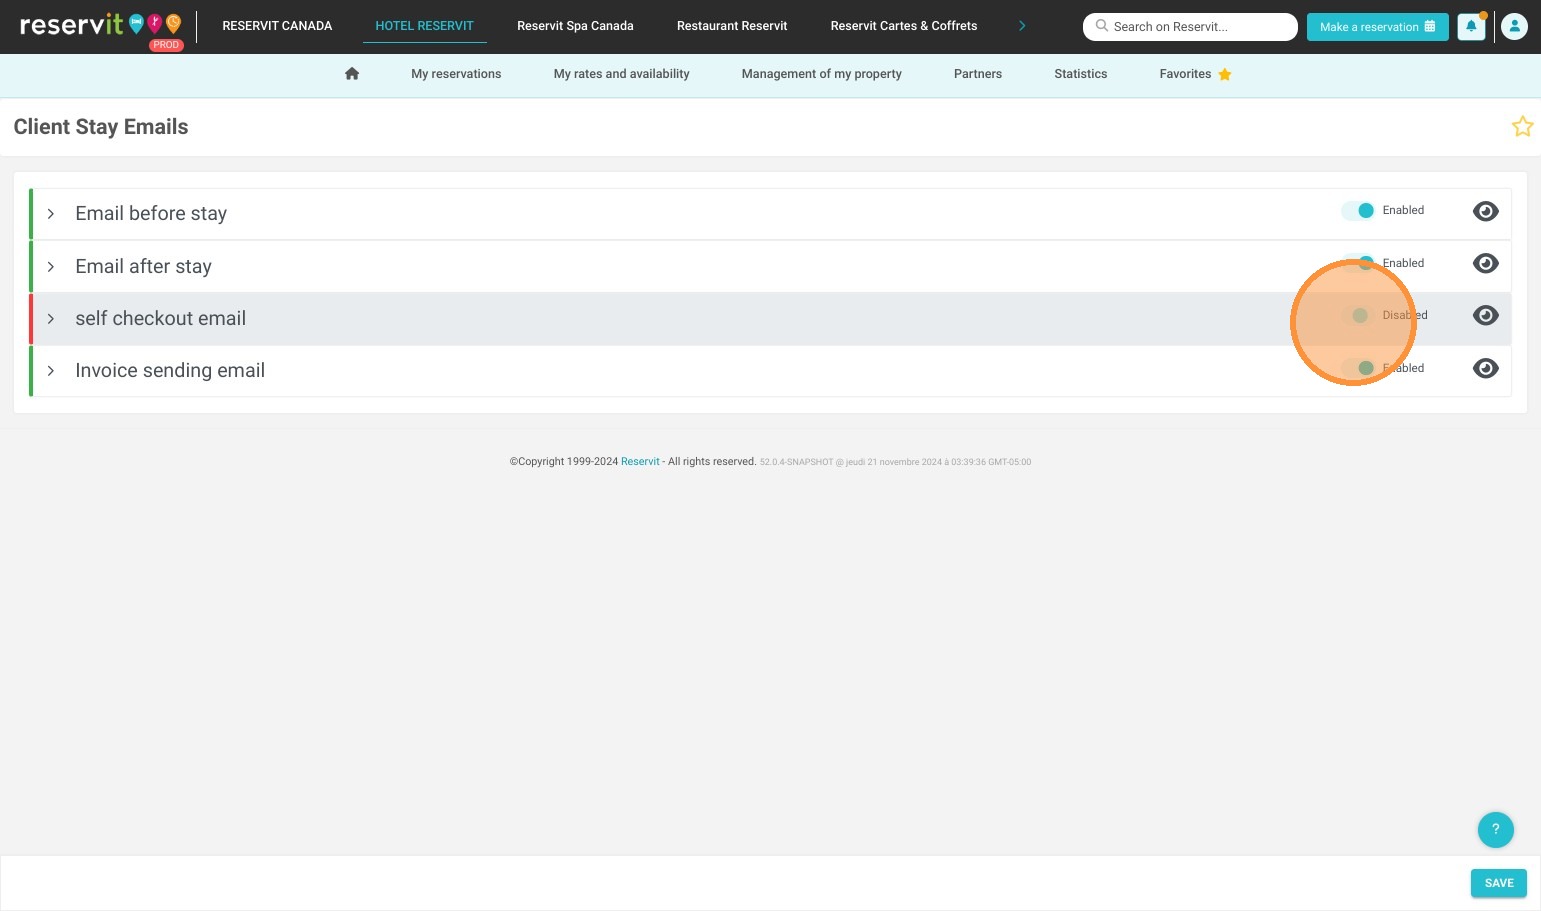Preview Email after stay eye icon
1541x911 pixels.
[1486, 263]
